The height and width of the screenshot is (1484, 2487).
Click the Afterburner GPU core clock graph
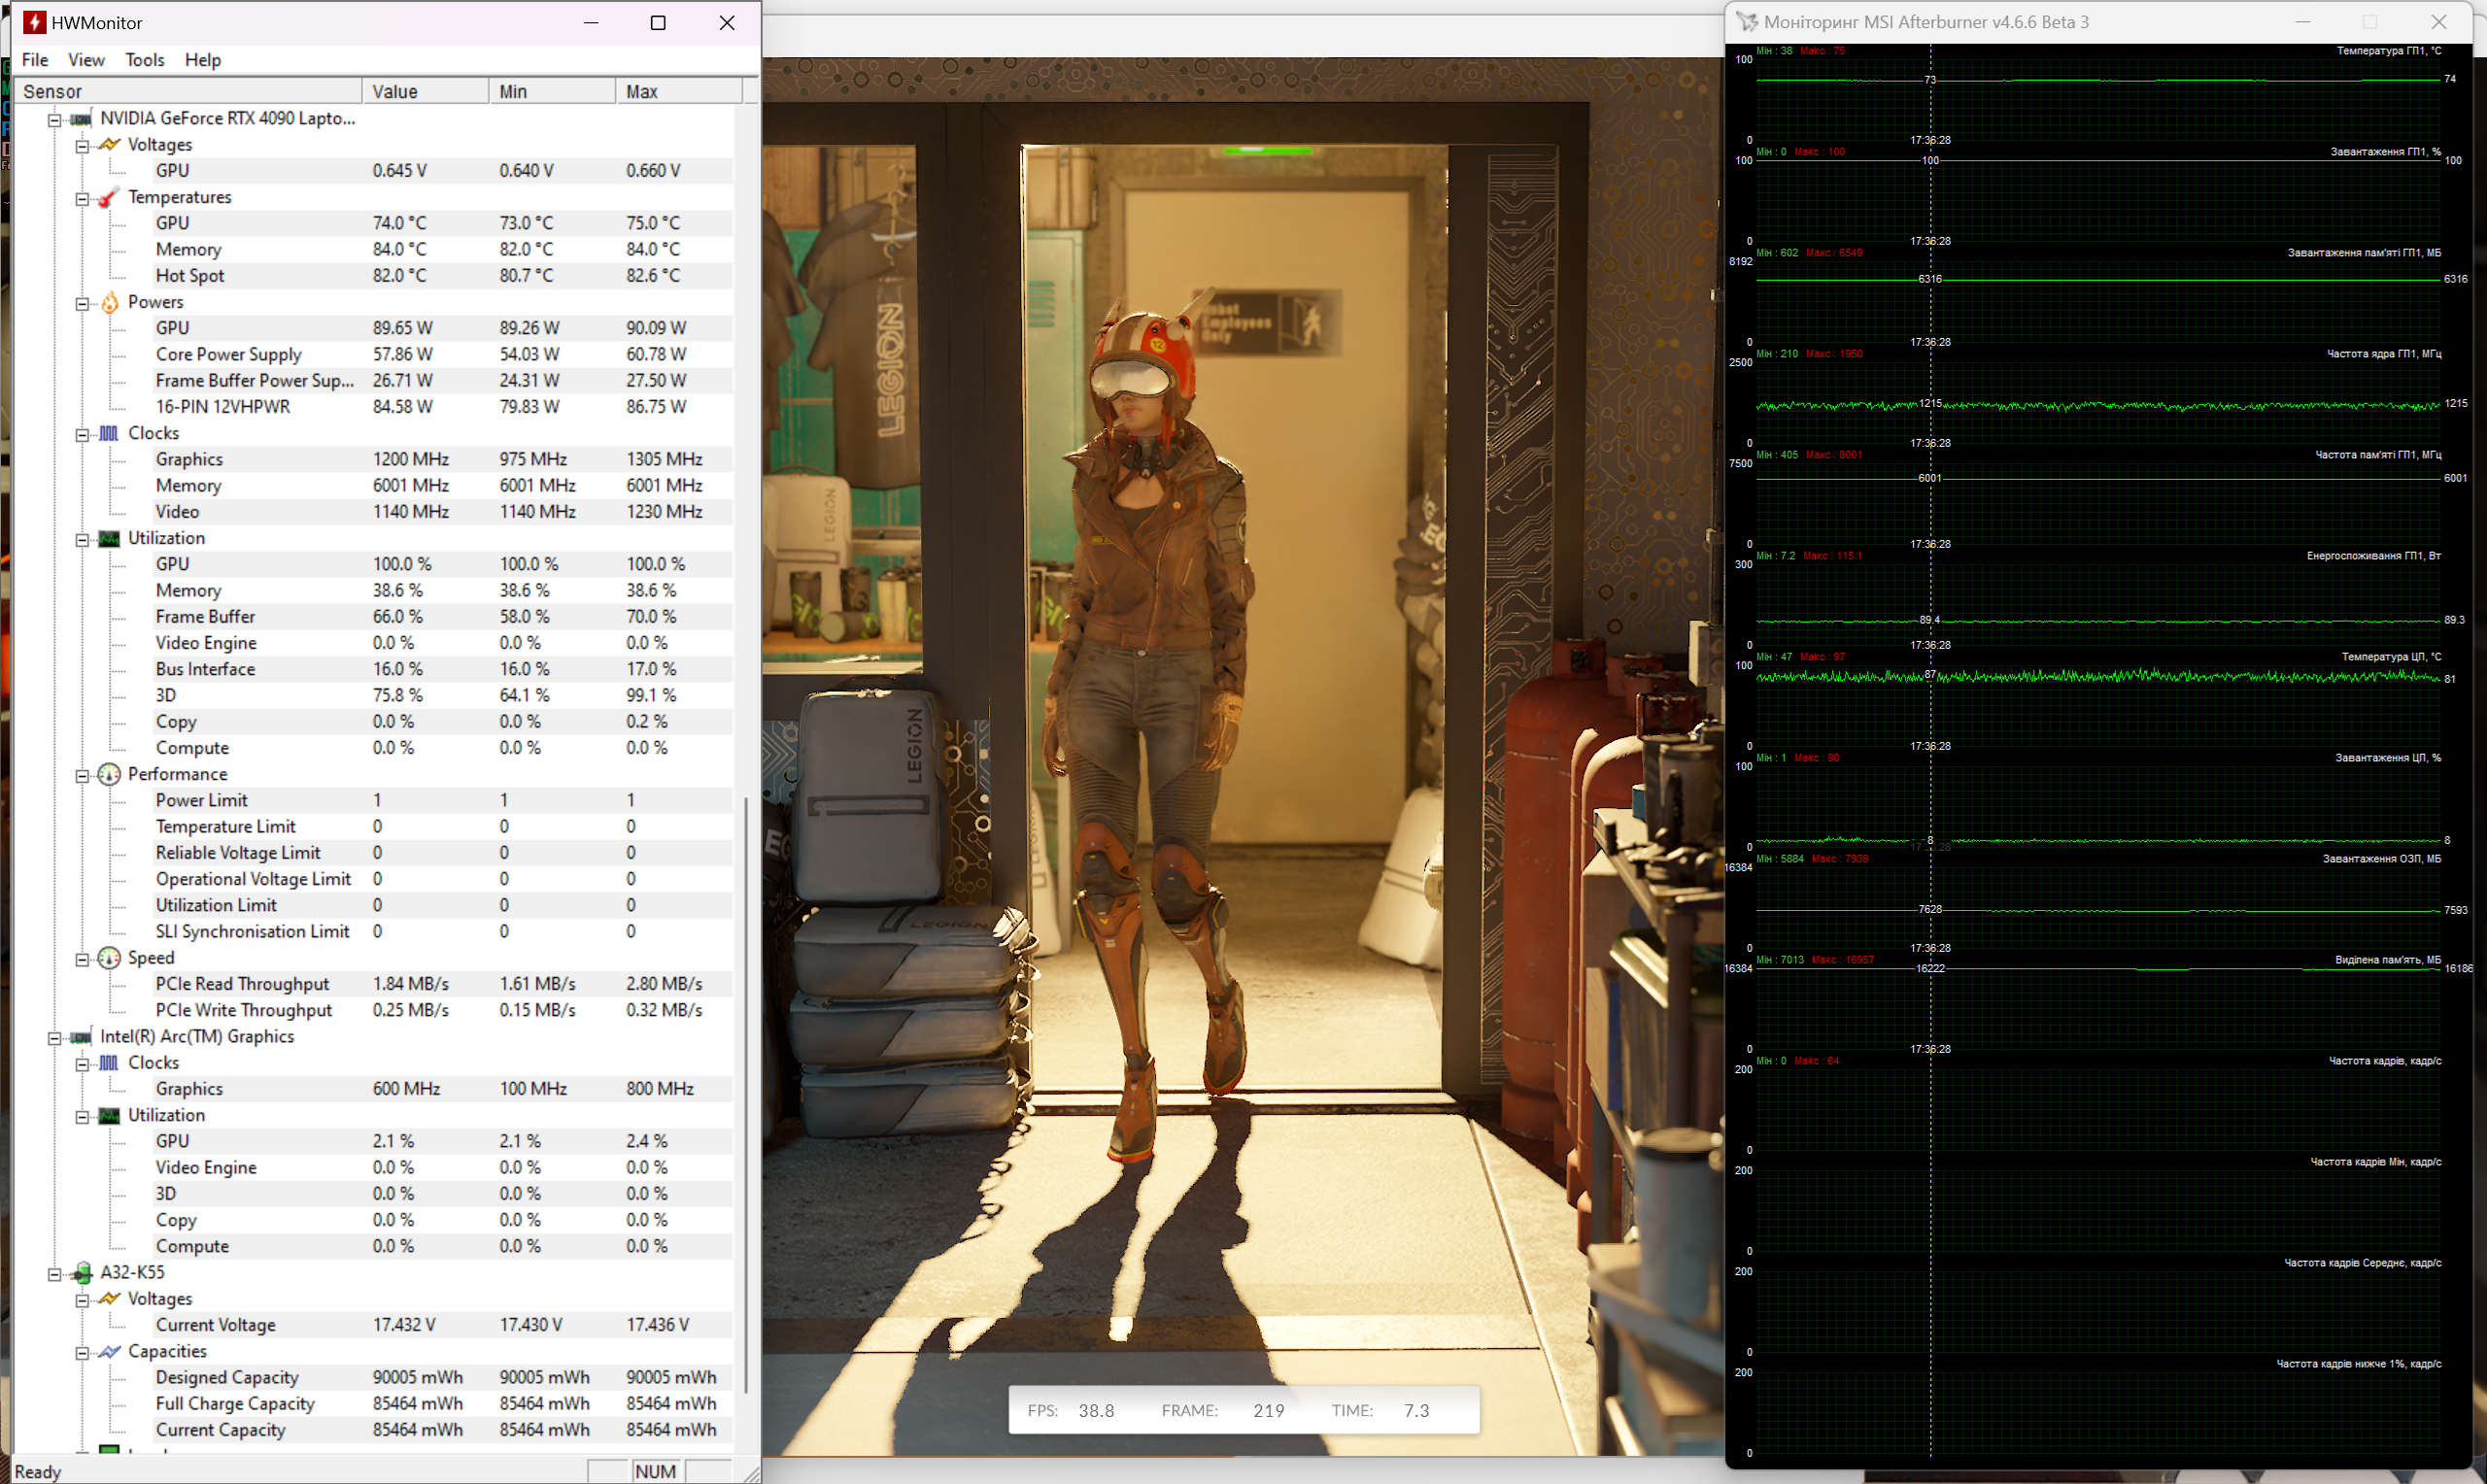[x=2098, y=403]
